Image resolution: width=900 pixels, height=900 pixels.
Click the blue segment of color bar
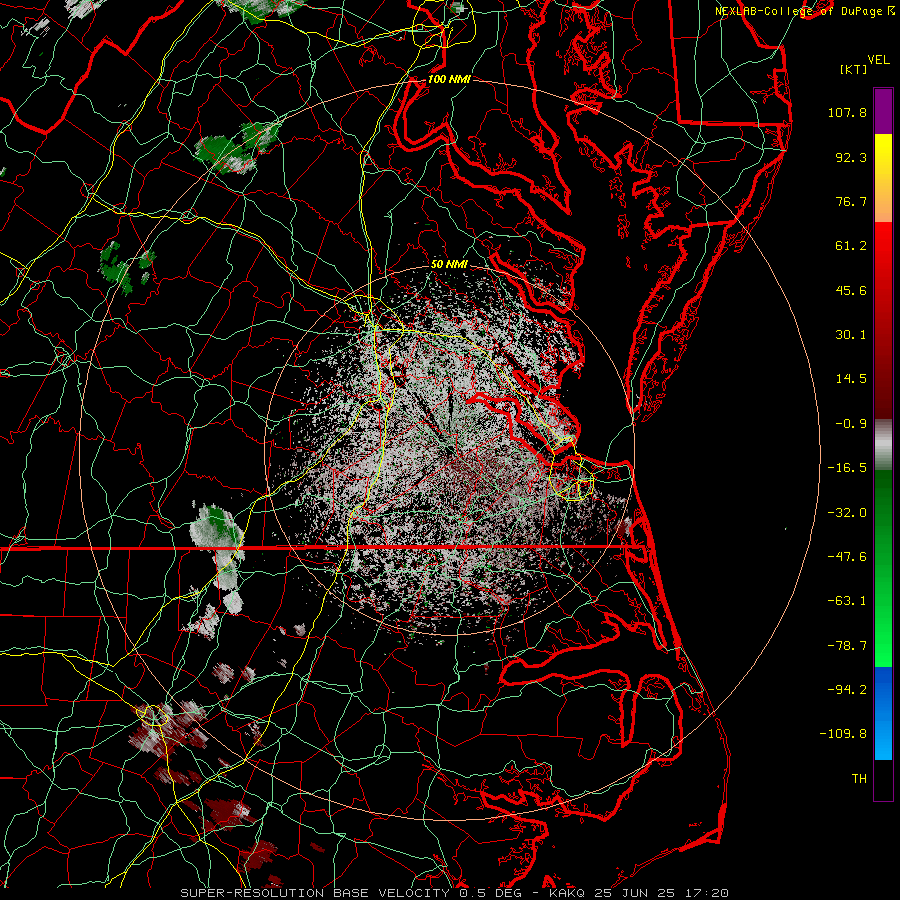(883, 713)
